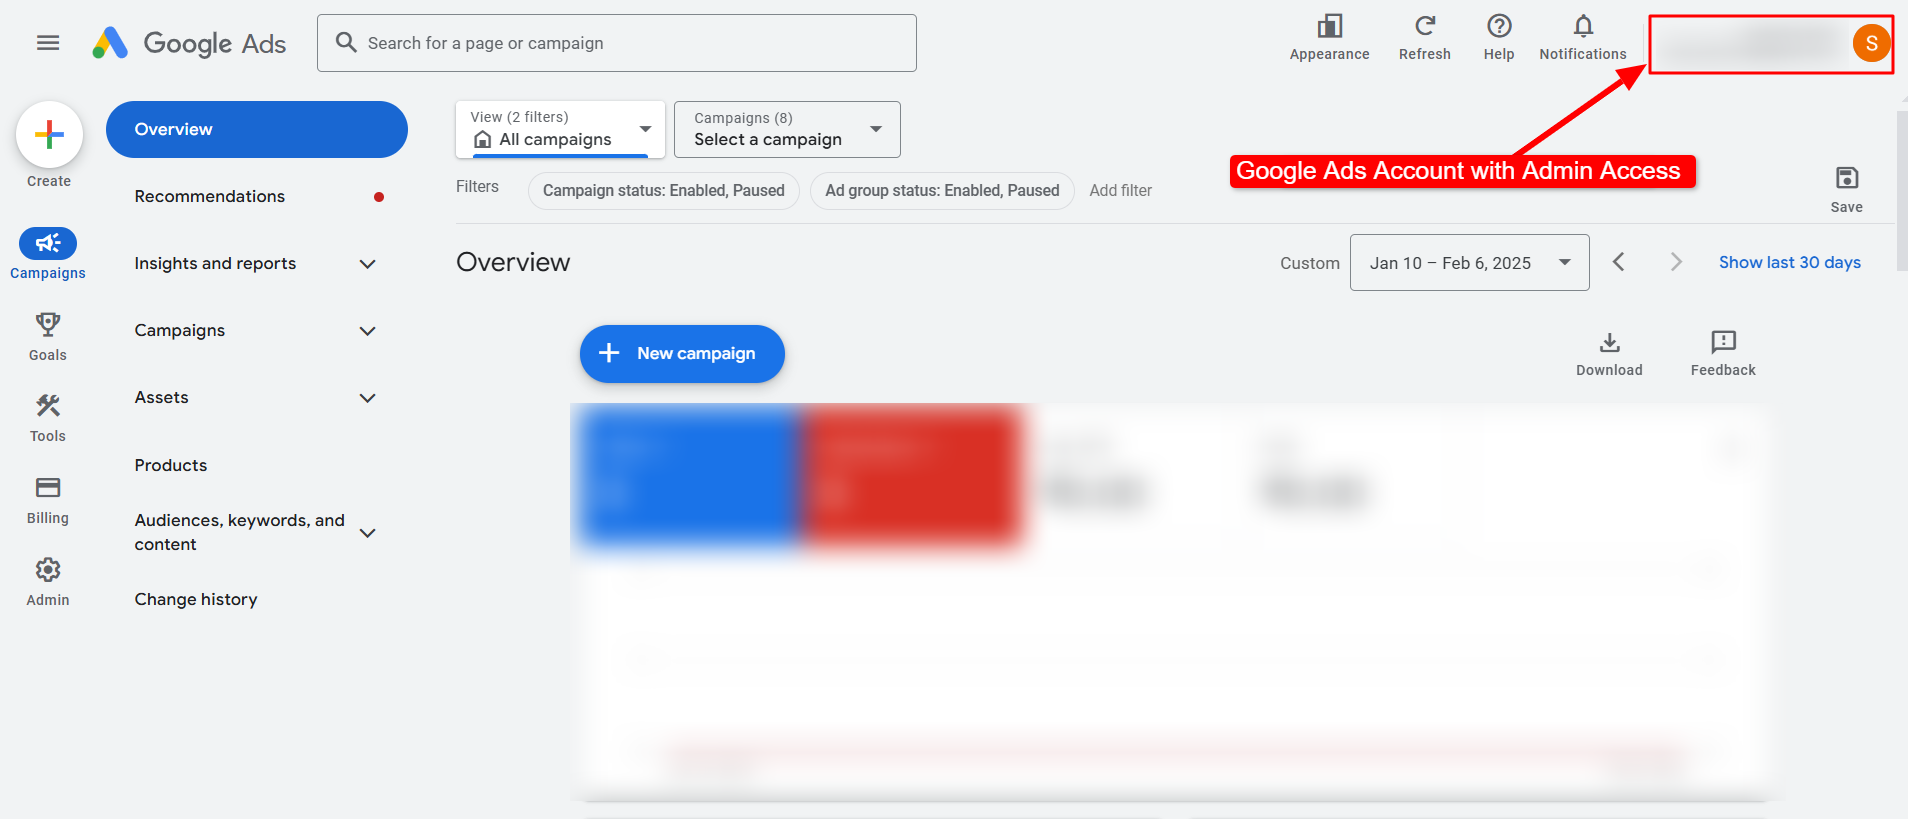This screenshot has width=1908, height=819.
Task: Click the orange S account avatar
Action: (1871, 43)
